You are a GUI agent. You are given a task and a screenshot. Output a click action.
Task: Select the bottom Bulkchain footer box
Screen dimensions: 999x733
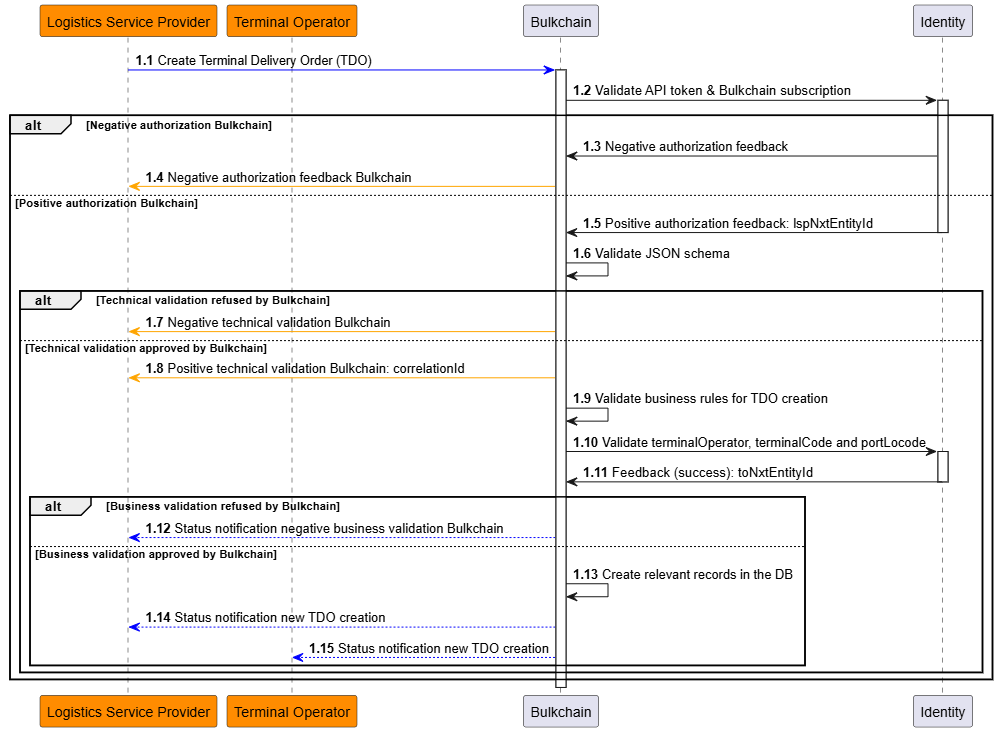560,711
